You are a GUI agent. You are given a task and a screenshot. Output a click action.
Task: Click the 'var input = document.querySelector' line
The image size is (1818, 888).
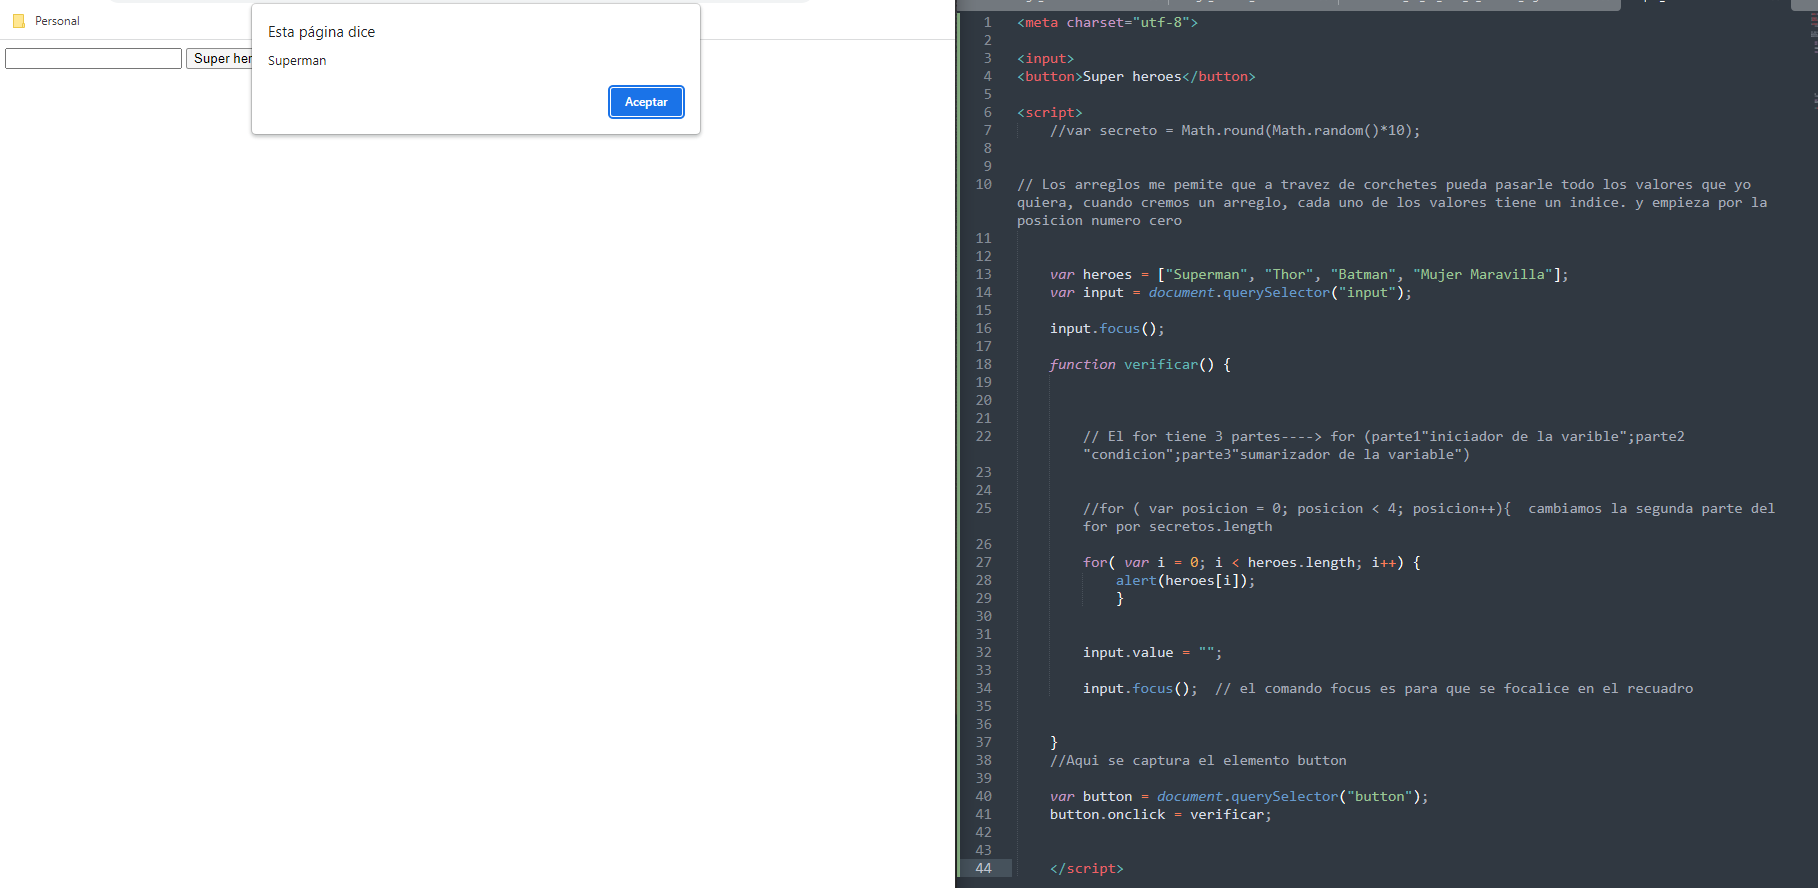click(x=1231, y=292)
